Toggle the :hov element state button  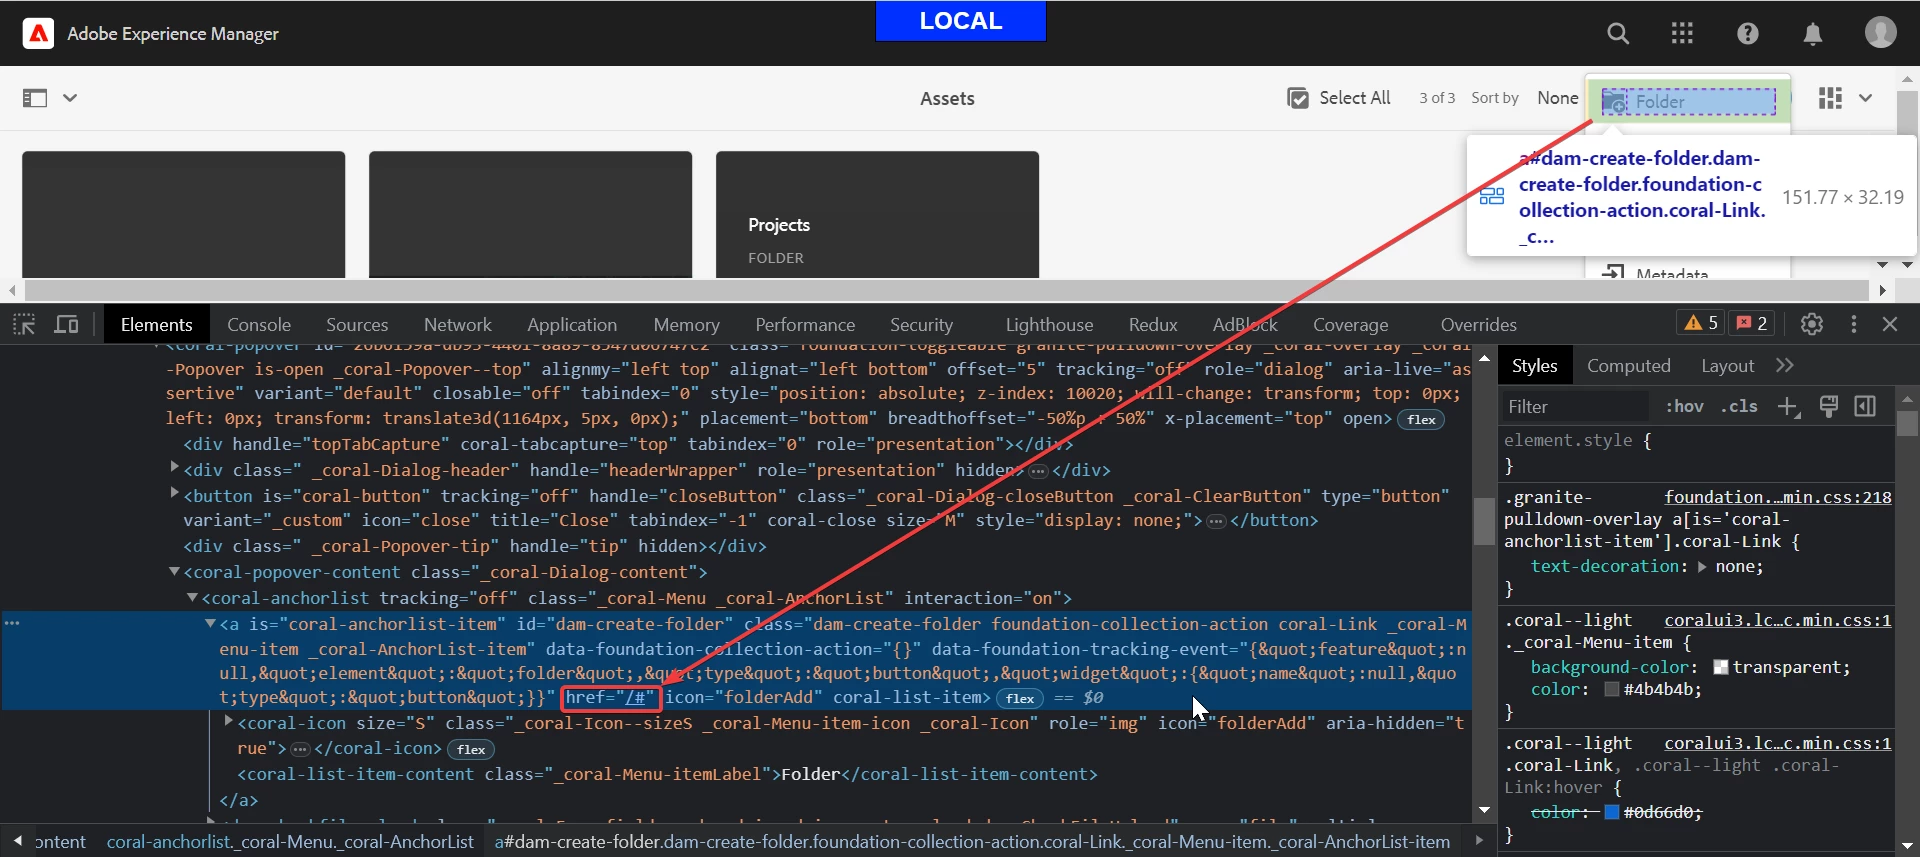pos(1685,406)
